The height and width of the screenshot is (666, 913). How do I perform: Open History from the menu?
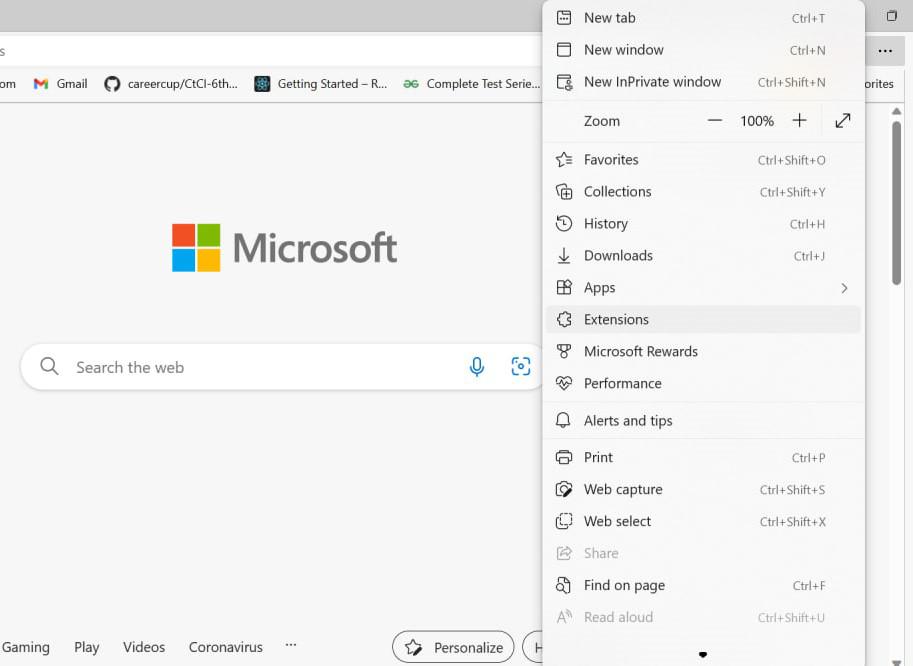point(703,224)
